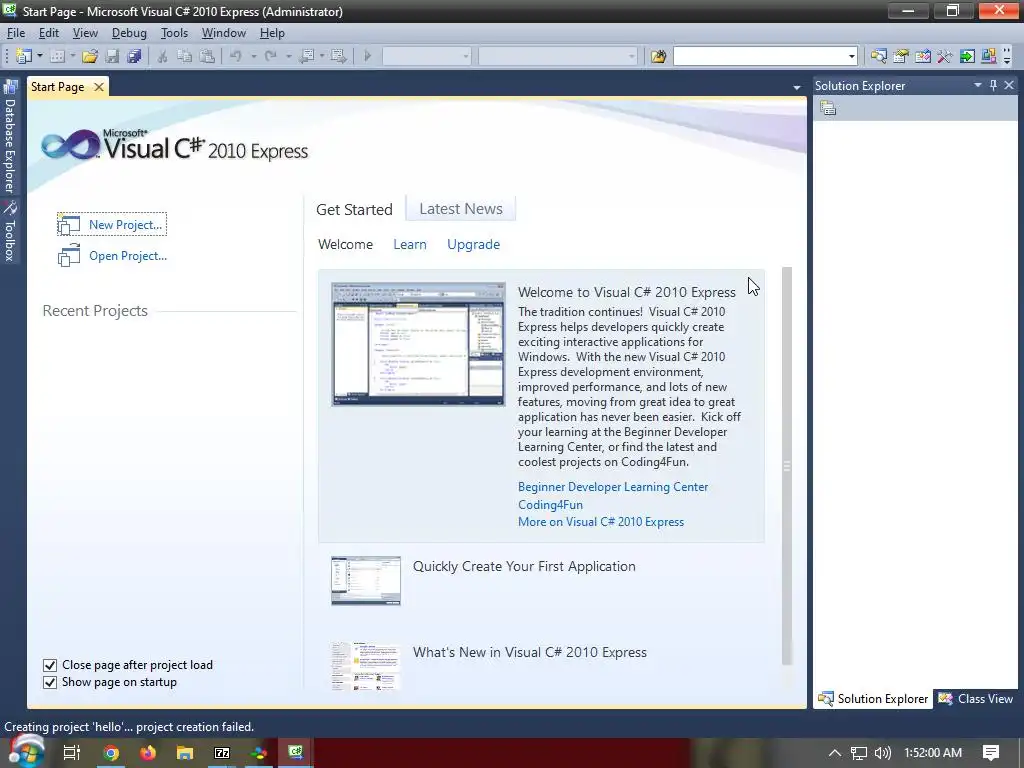Open Firefox from the taskbar
This screenshot has height=768, width=1024.
click(x=148, y=753)
